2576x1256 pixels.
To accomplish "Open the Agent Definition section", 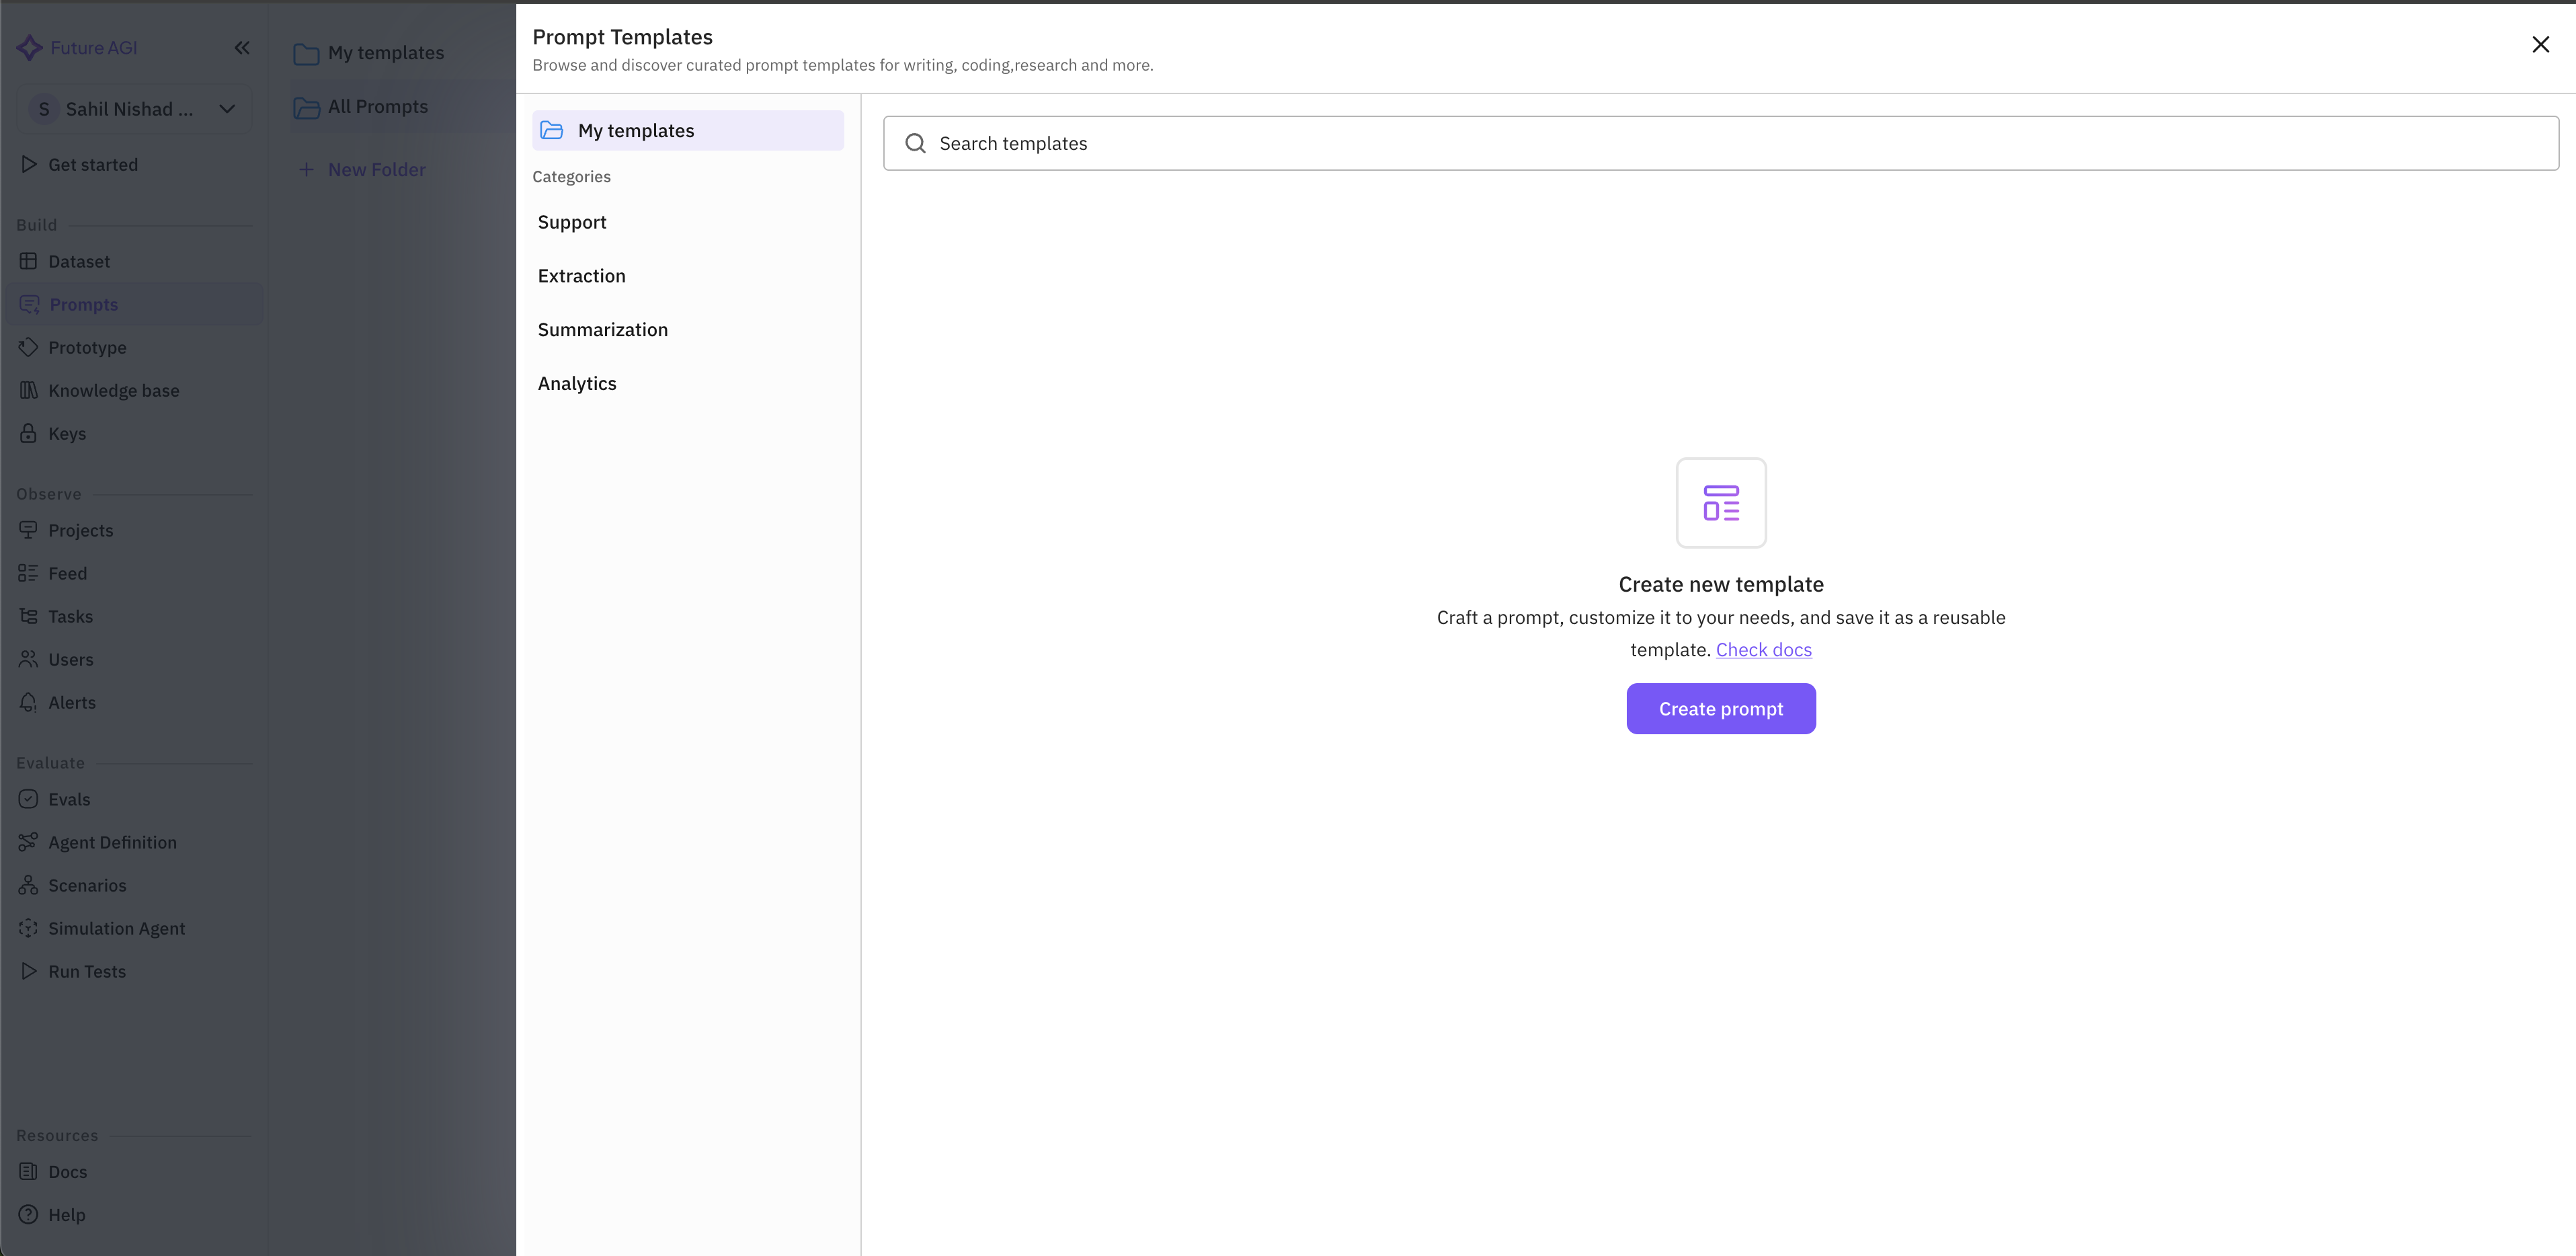I will [112, 842].
